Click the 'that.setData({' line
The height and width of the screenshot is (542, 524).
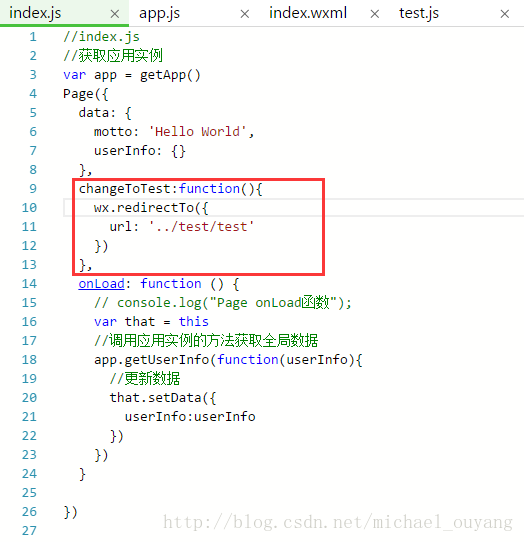(x=163, y=398)
